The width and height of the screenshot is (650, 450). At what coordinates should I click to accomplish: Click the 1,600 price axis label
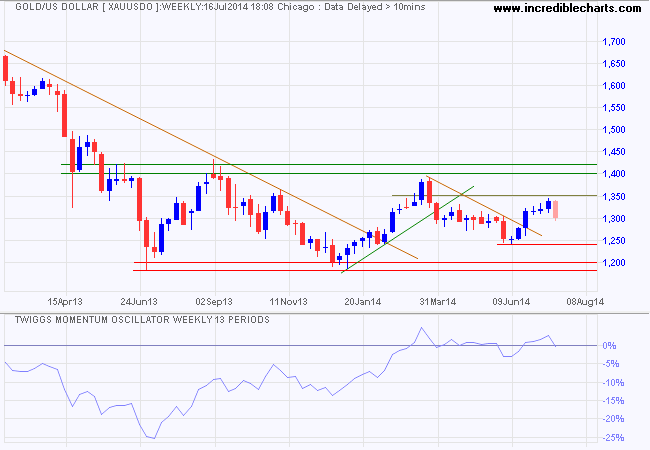pos(614,86)
